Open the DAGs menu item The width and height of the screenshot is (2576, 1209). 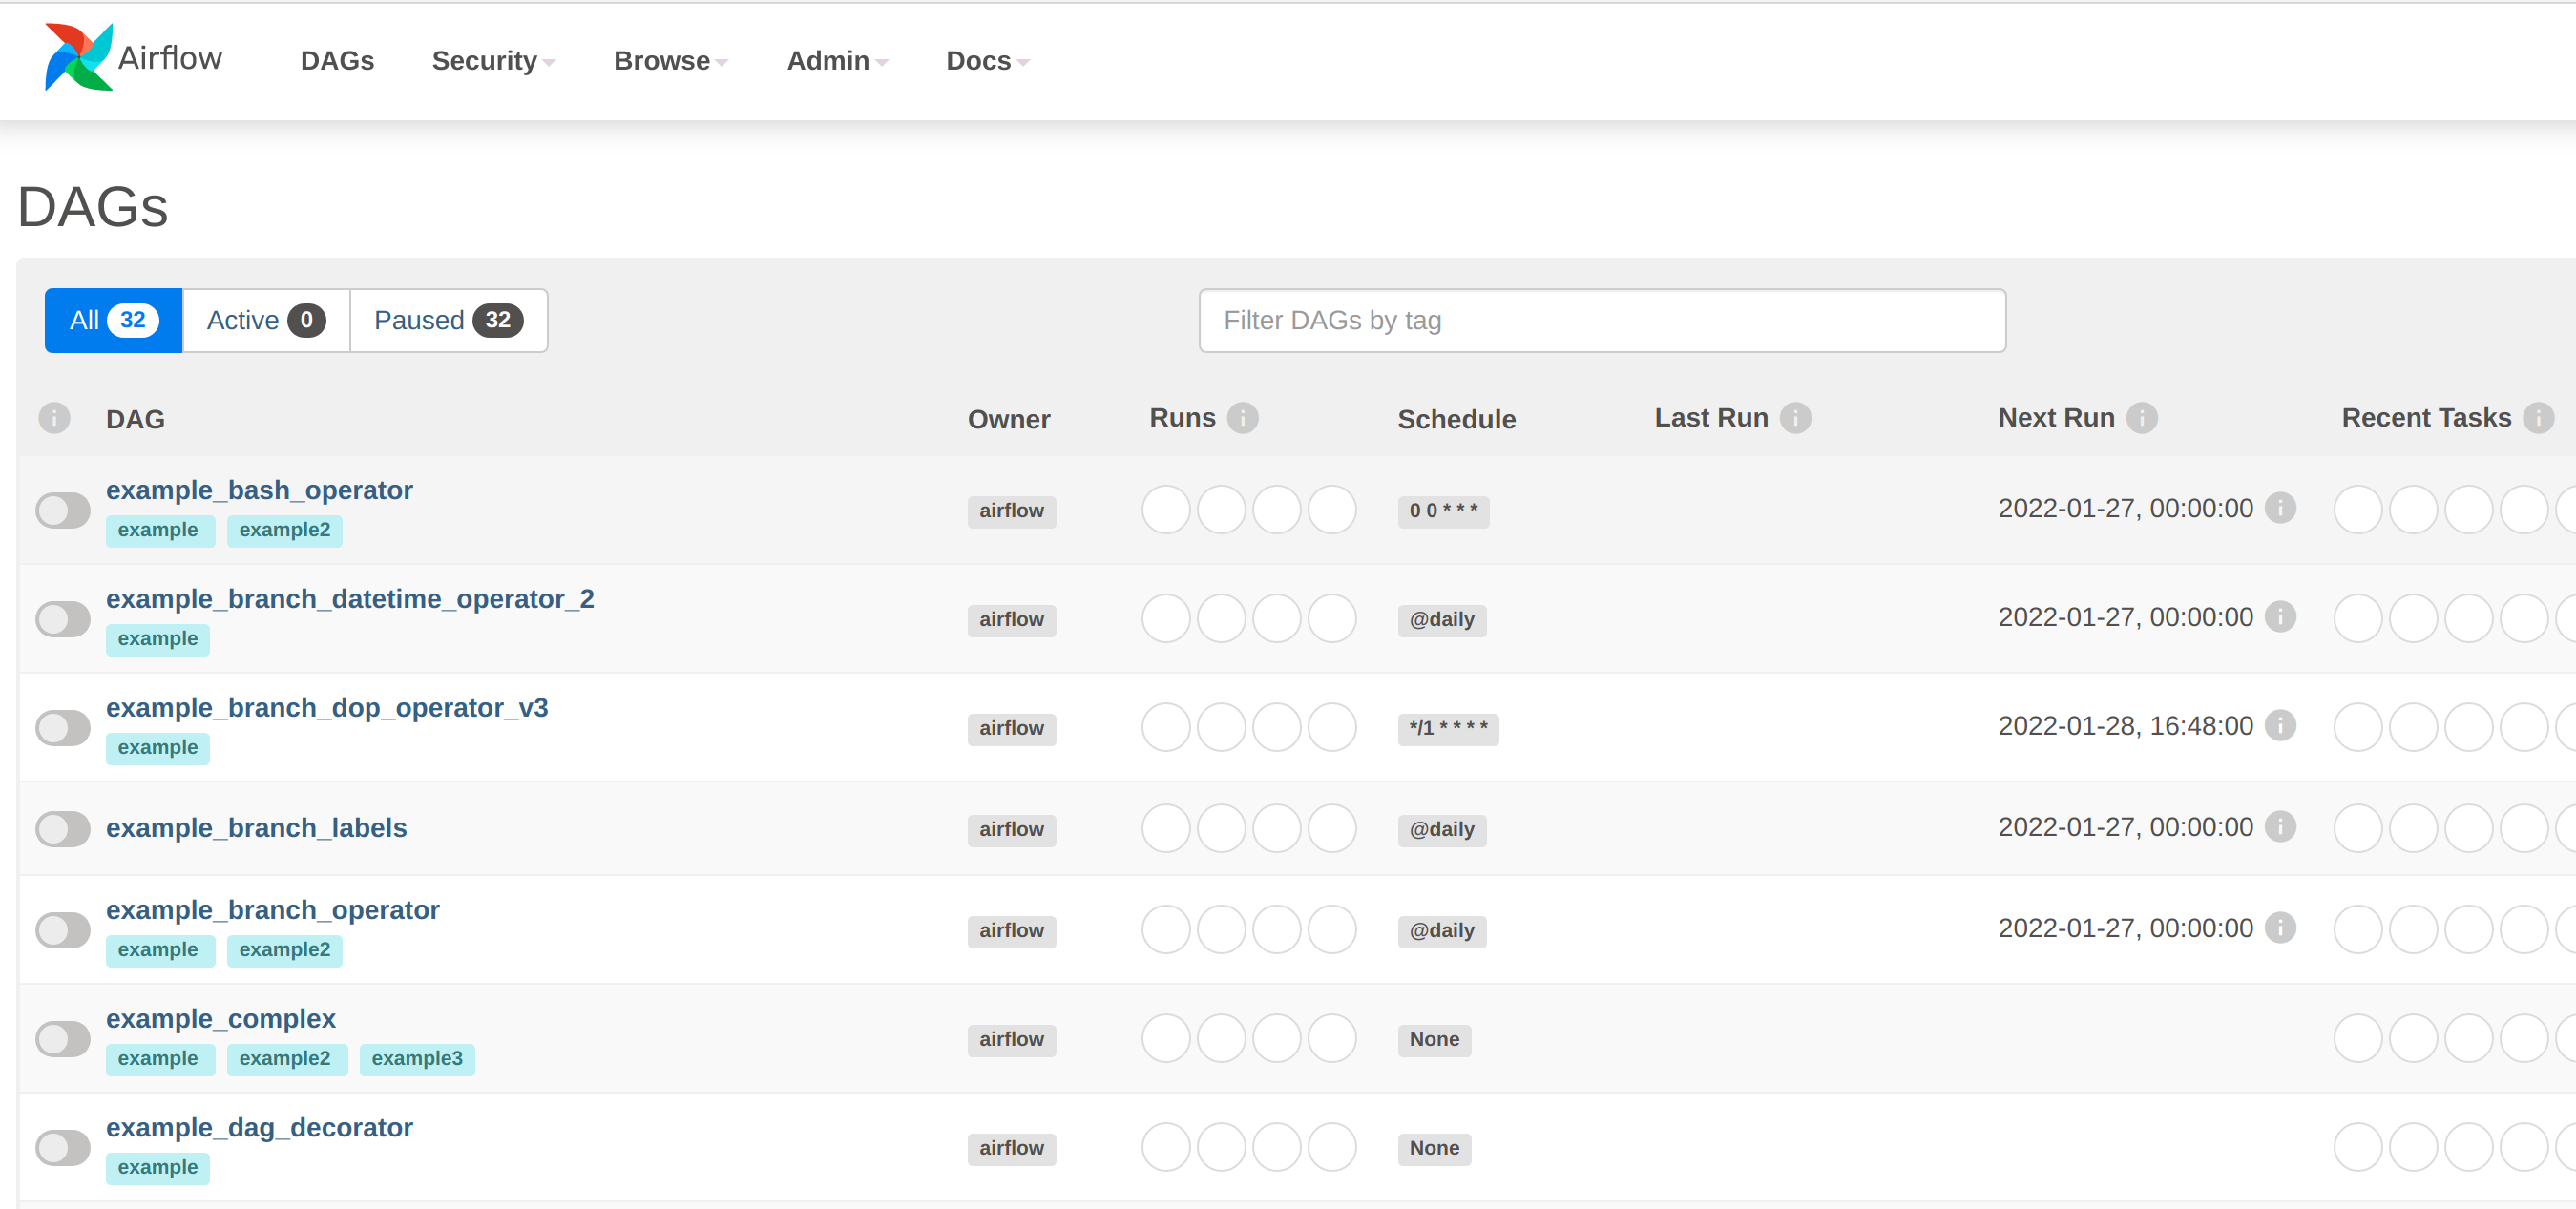[x=337, y=59]
